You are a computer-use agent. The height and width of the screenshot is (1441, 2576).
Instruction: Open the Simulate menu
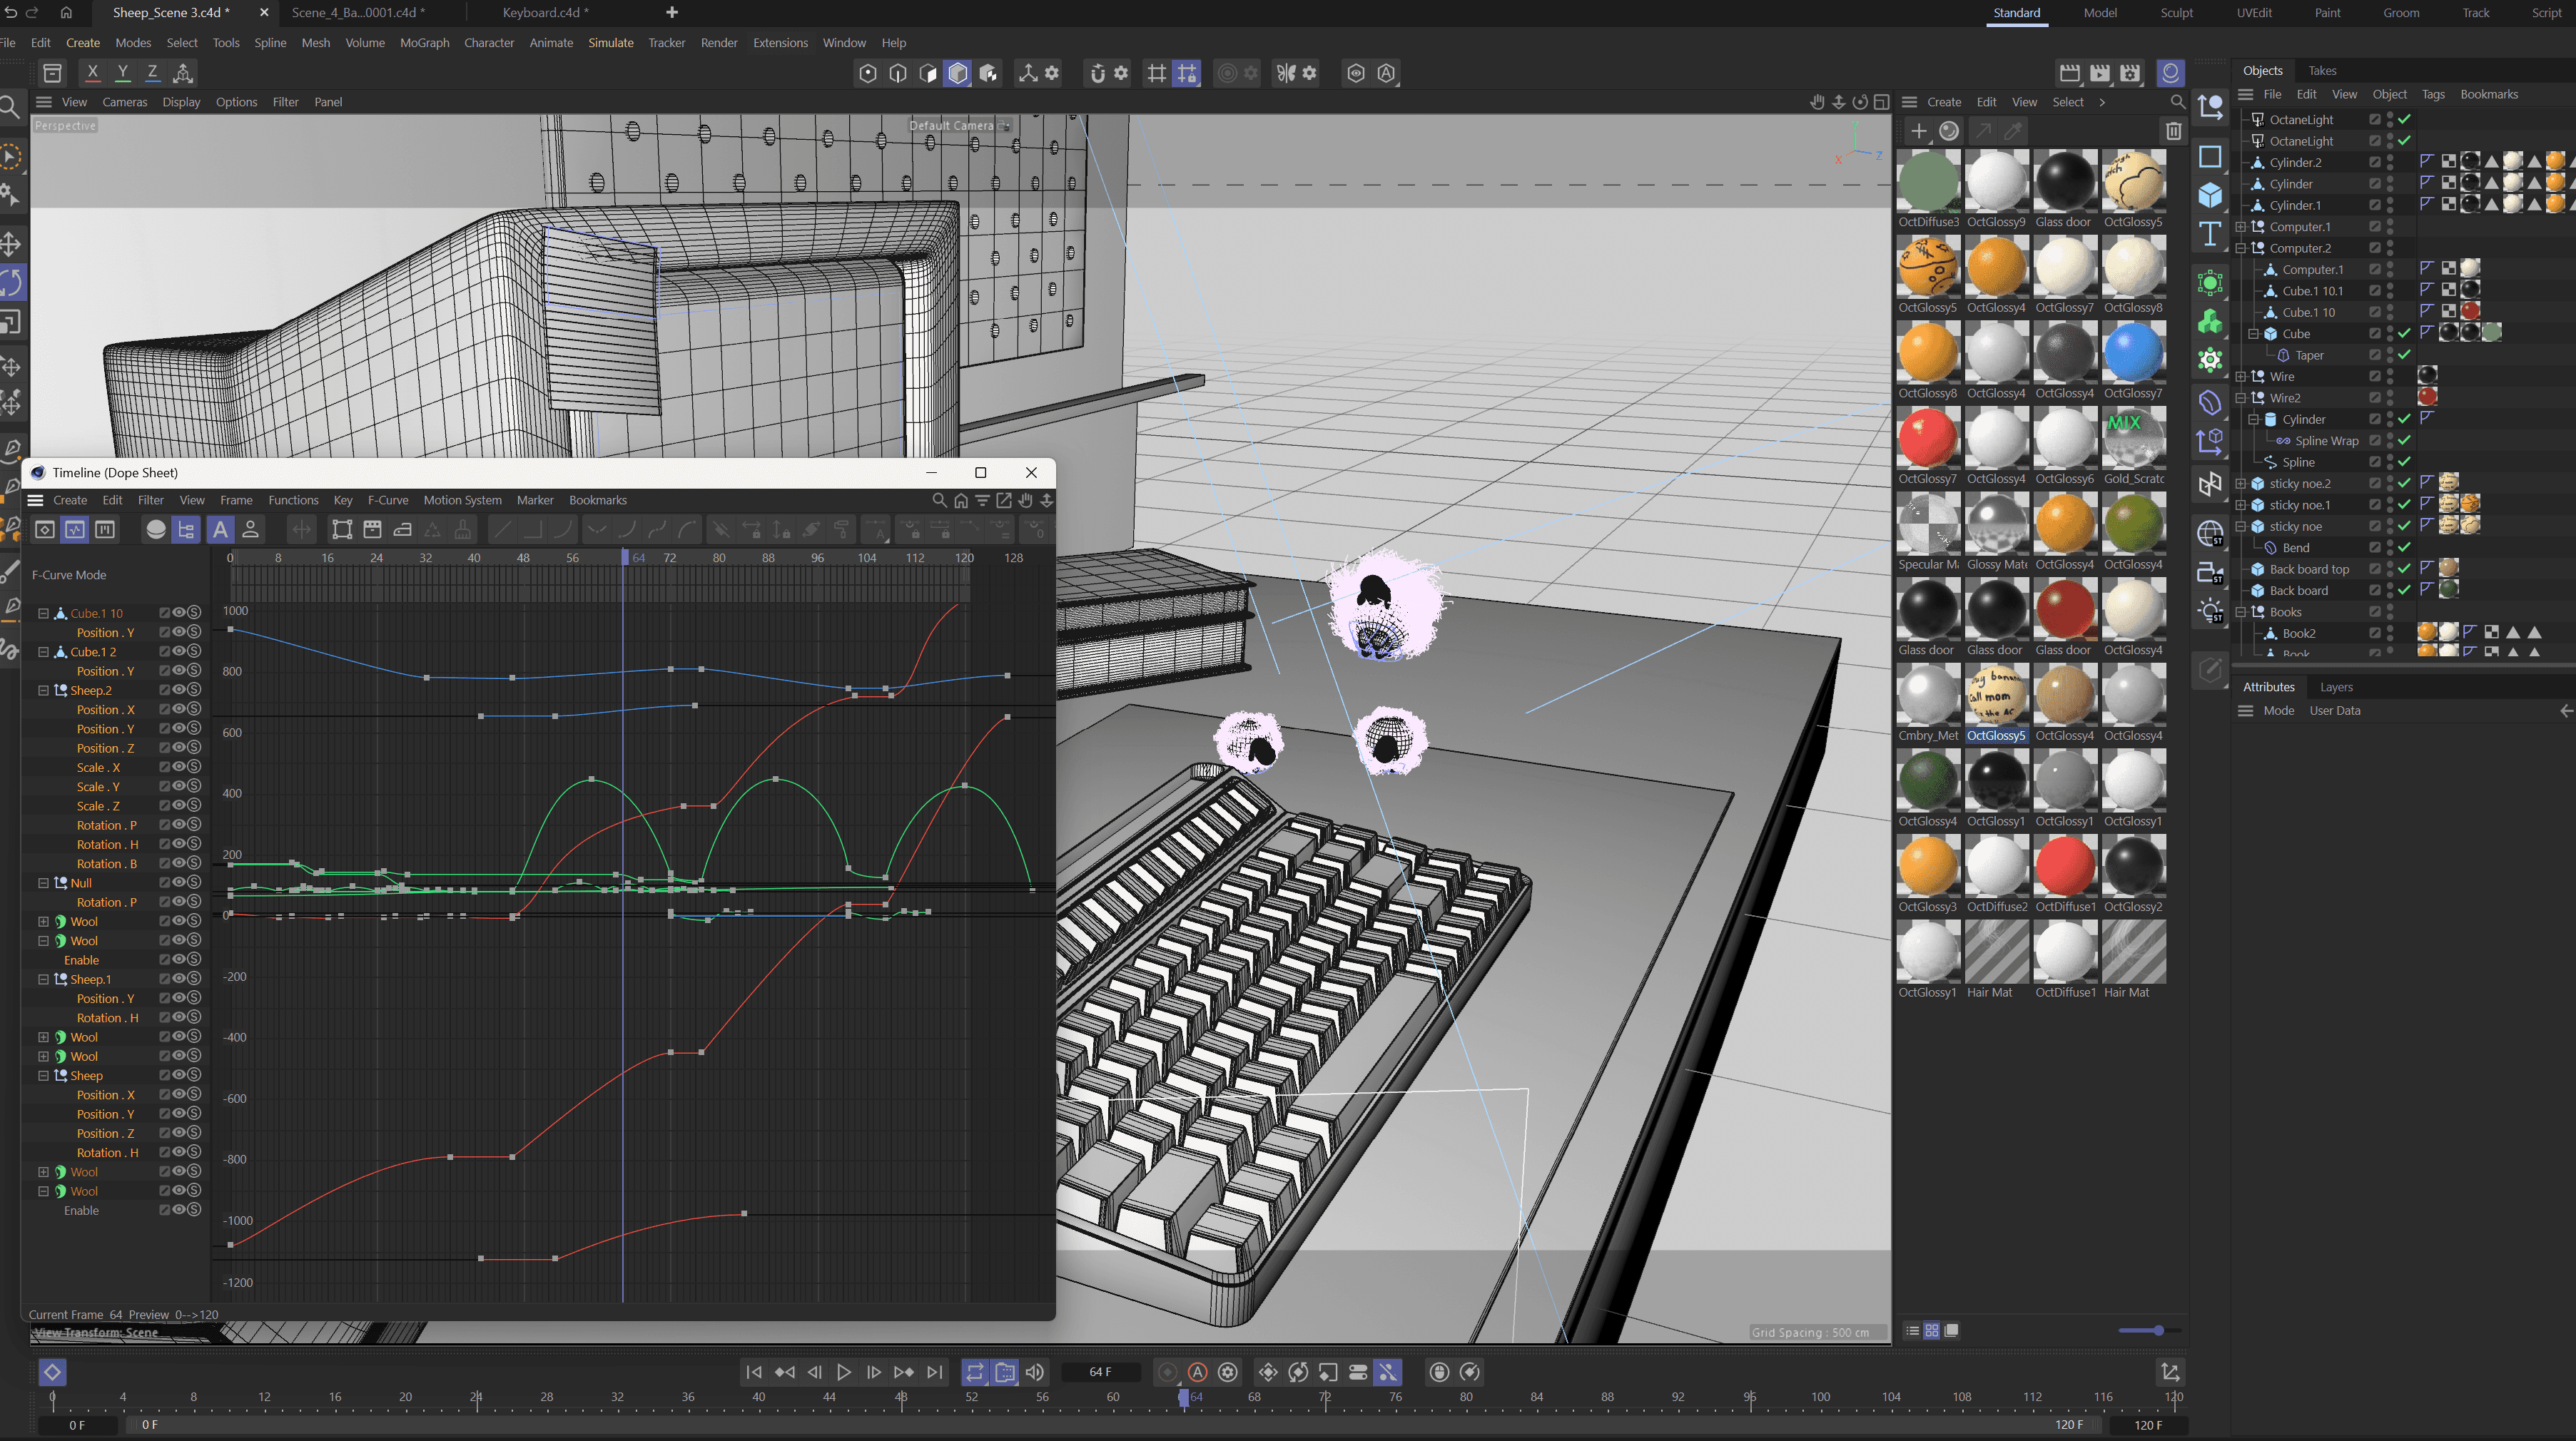[x=610, y=43]
